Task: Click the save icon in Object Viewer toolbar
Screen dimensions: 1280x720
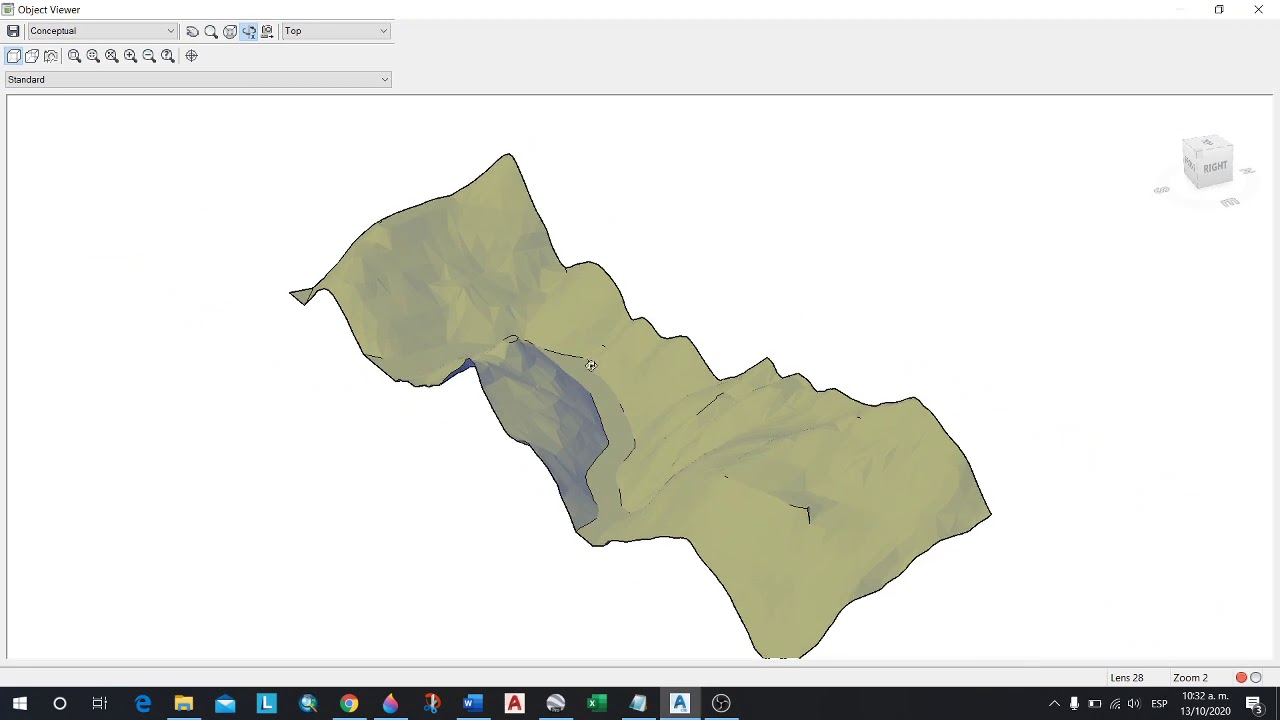Action: pos(13,31)
